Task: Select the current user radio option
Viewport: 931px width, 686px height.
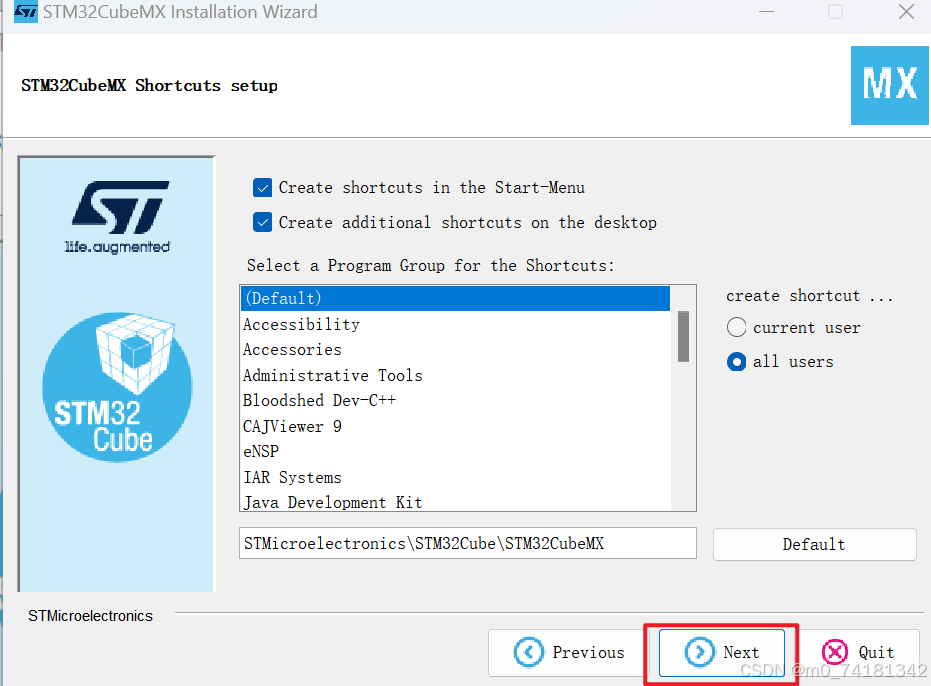Action: [736, 327]
